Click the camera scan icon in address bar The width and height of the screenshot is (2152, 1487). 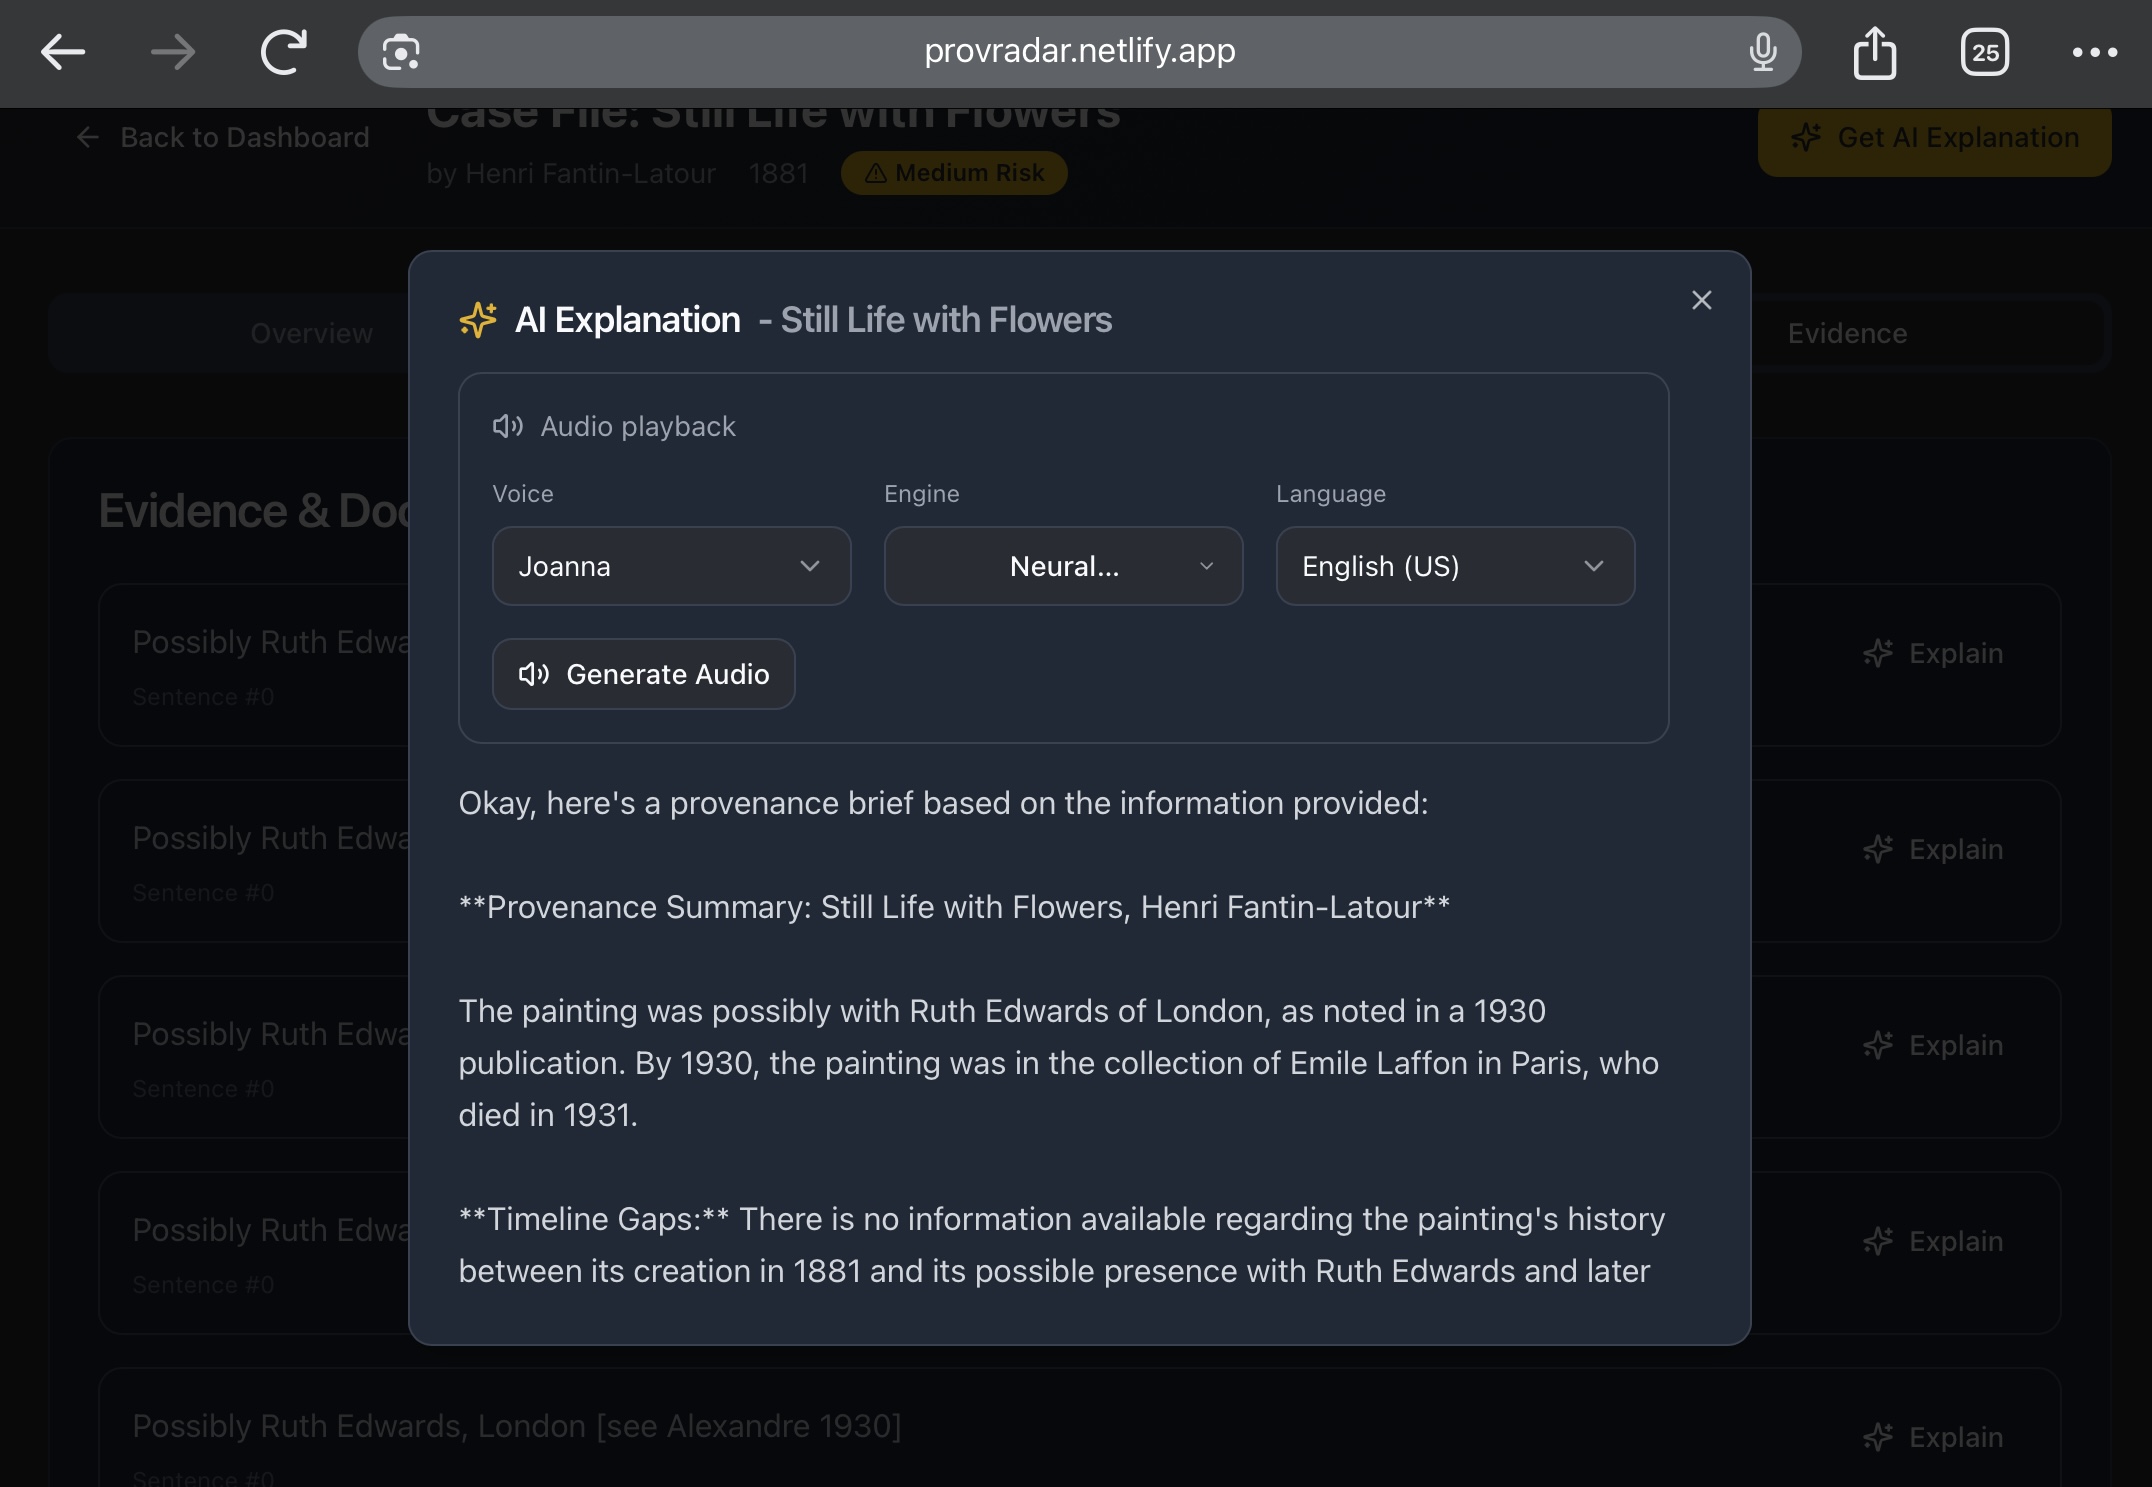[x=401, y=52]
